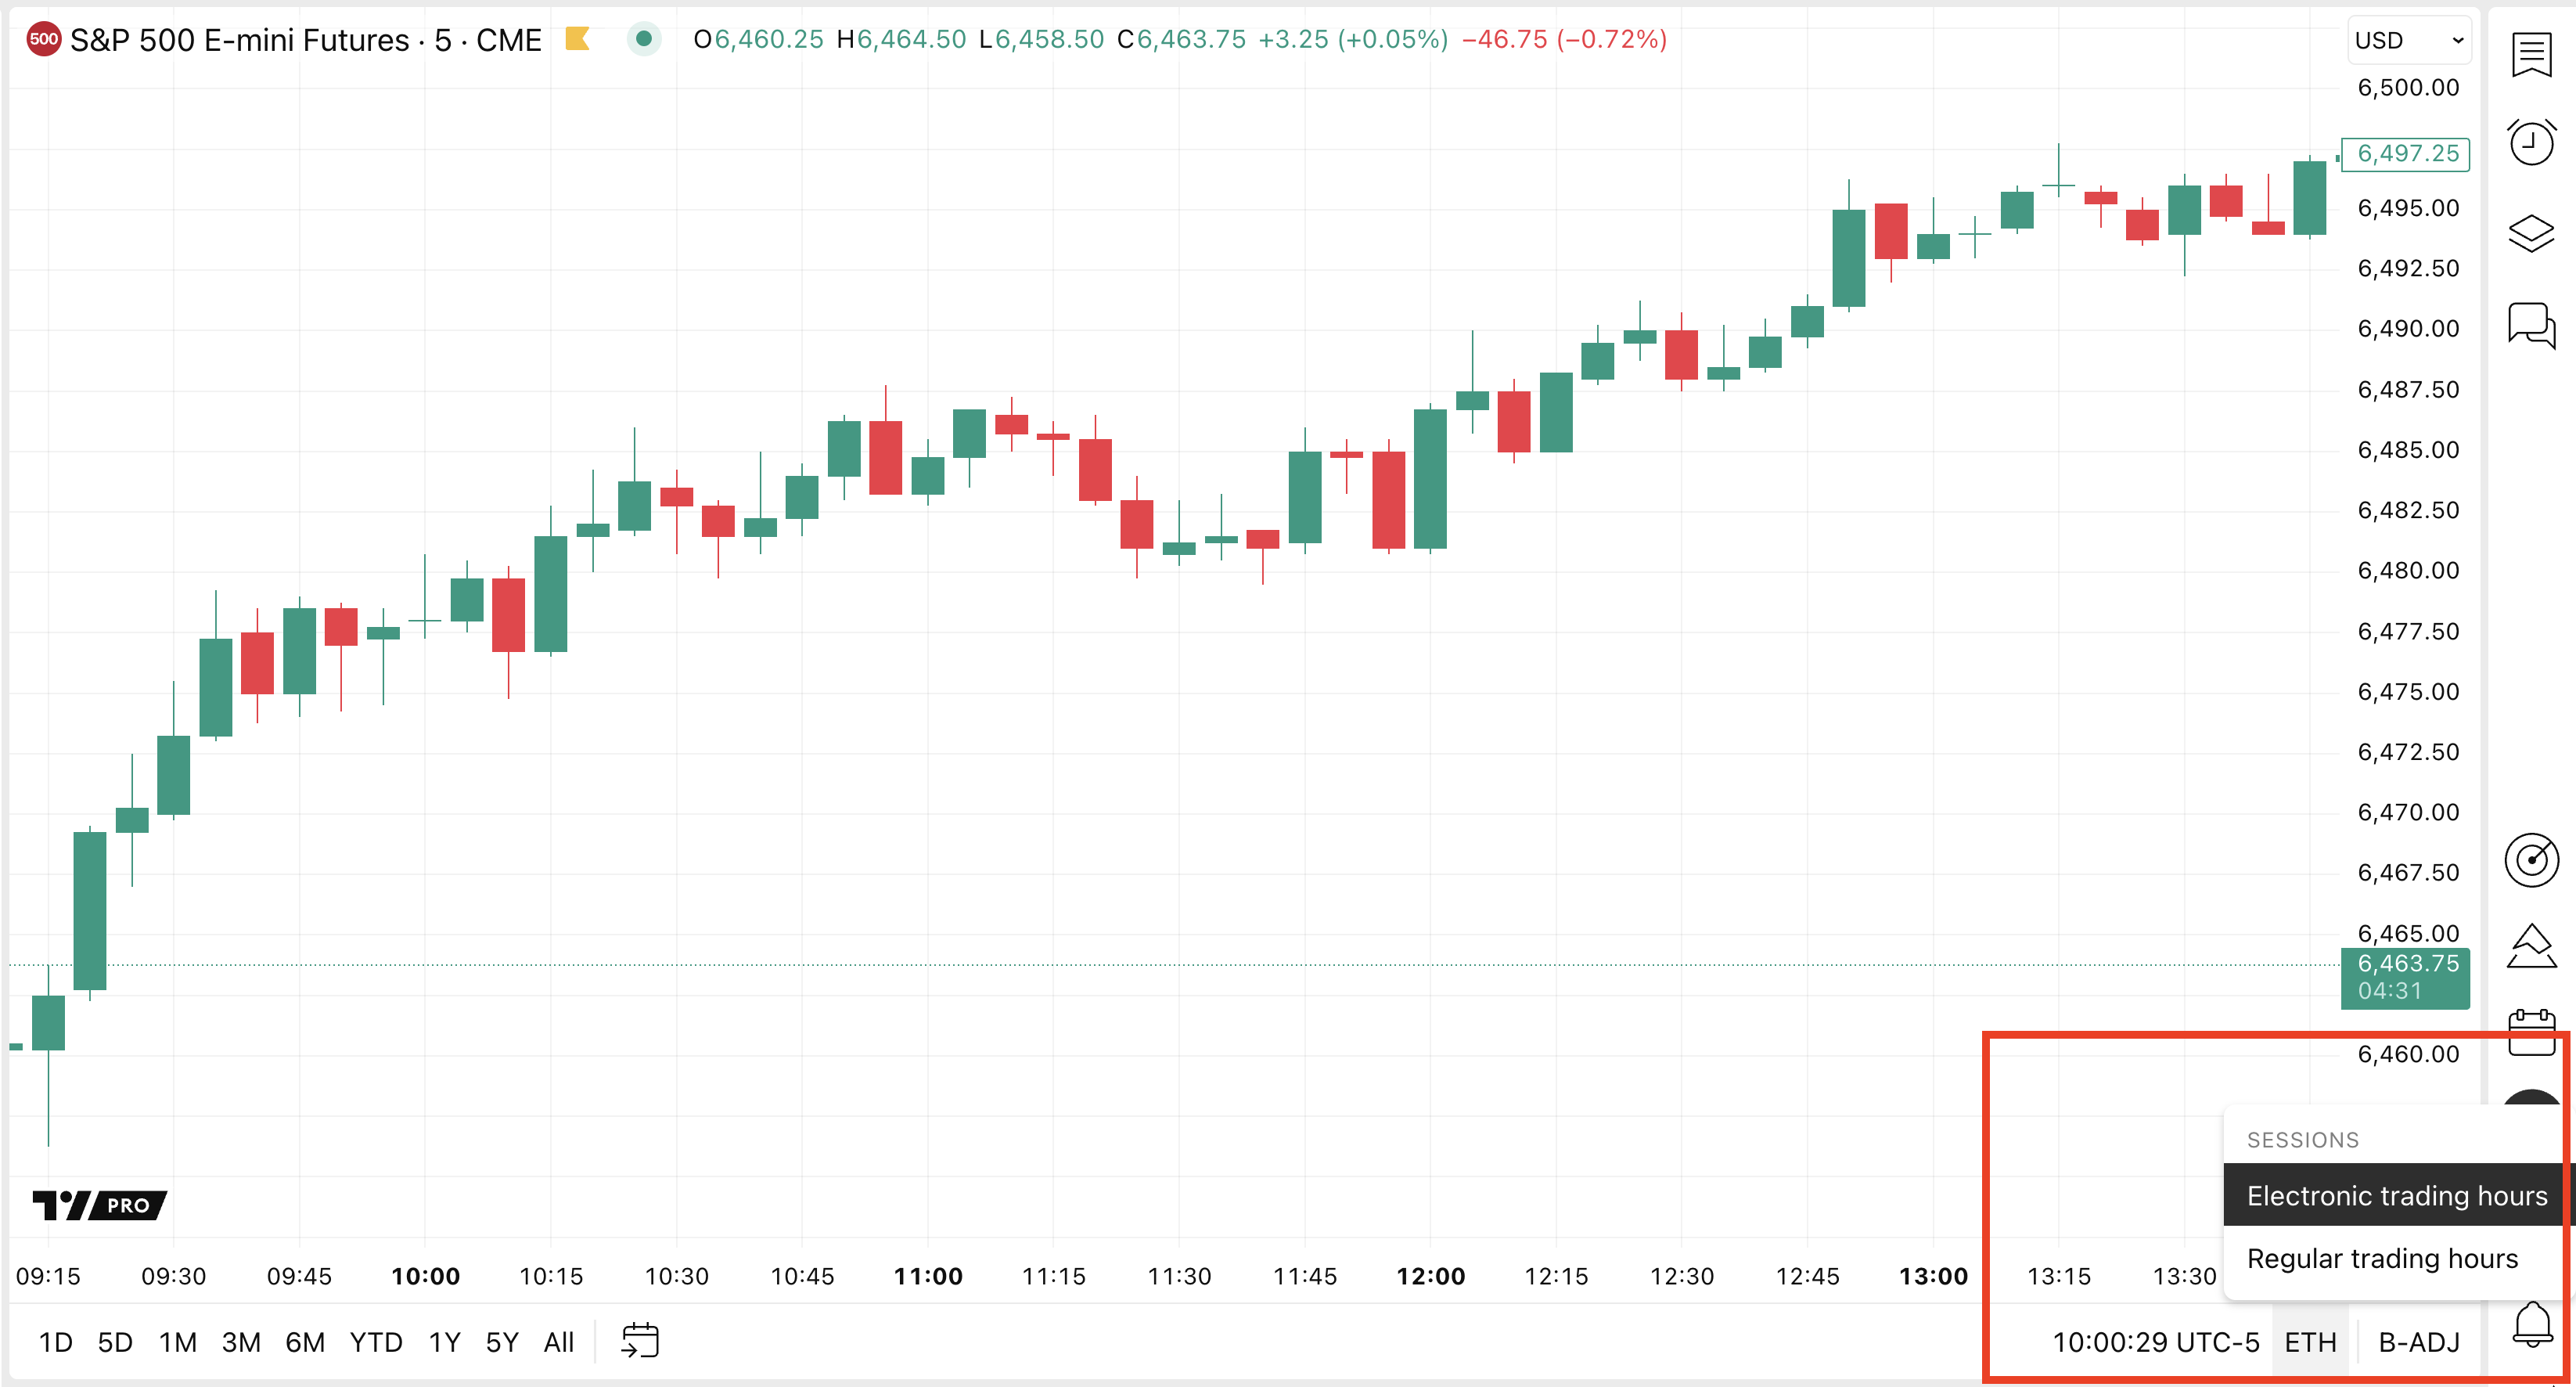Toggle the green market status dot
This screenshot has width=2576, height=1387.
(x=644, y=39)
